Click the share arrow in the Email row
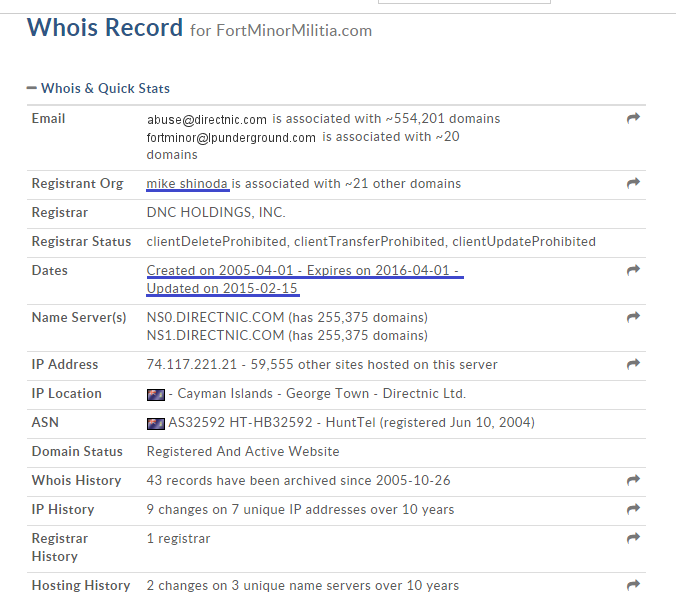The width and height of the screenshot is (676, 600). pos(632,119)
